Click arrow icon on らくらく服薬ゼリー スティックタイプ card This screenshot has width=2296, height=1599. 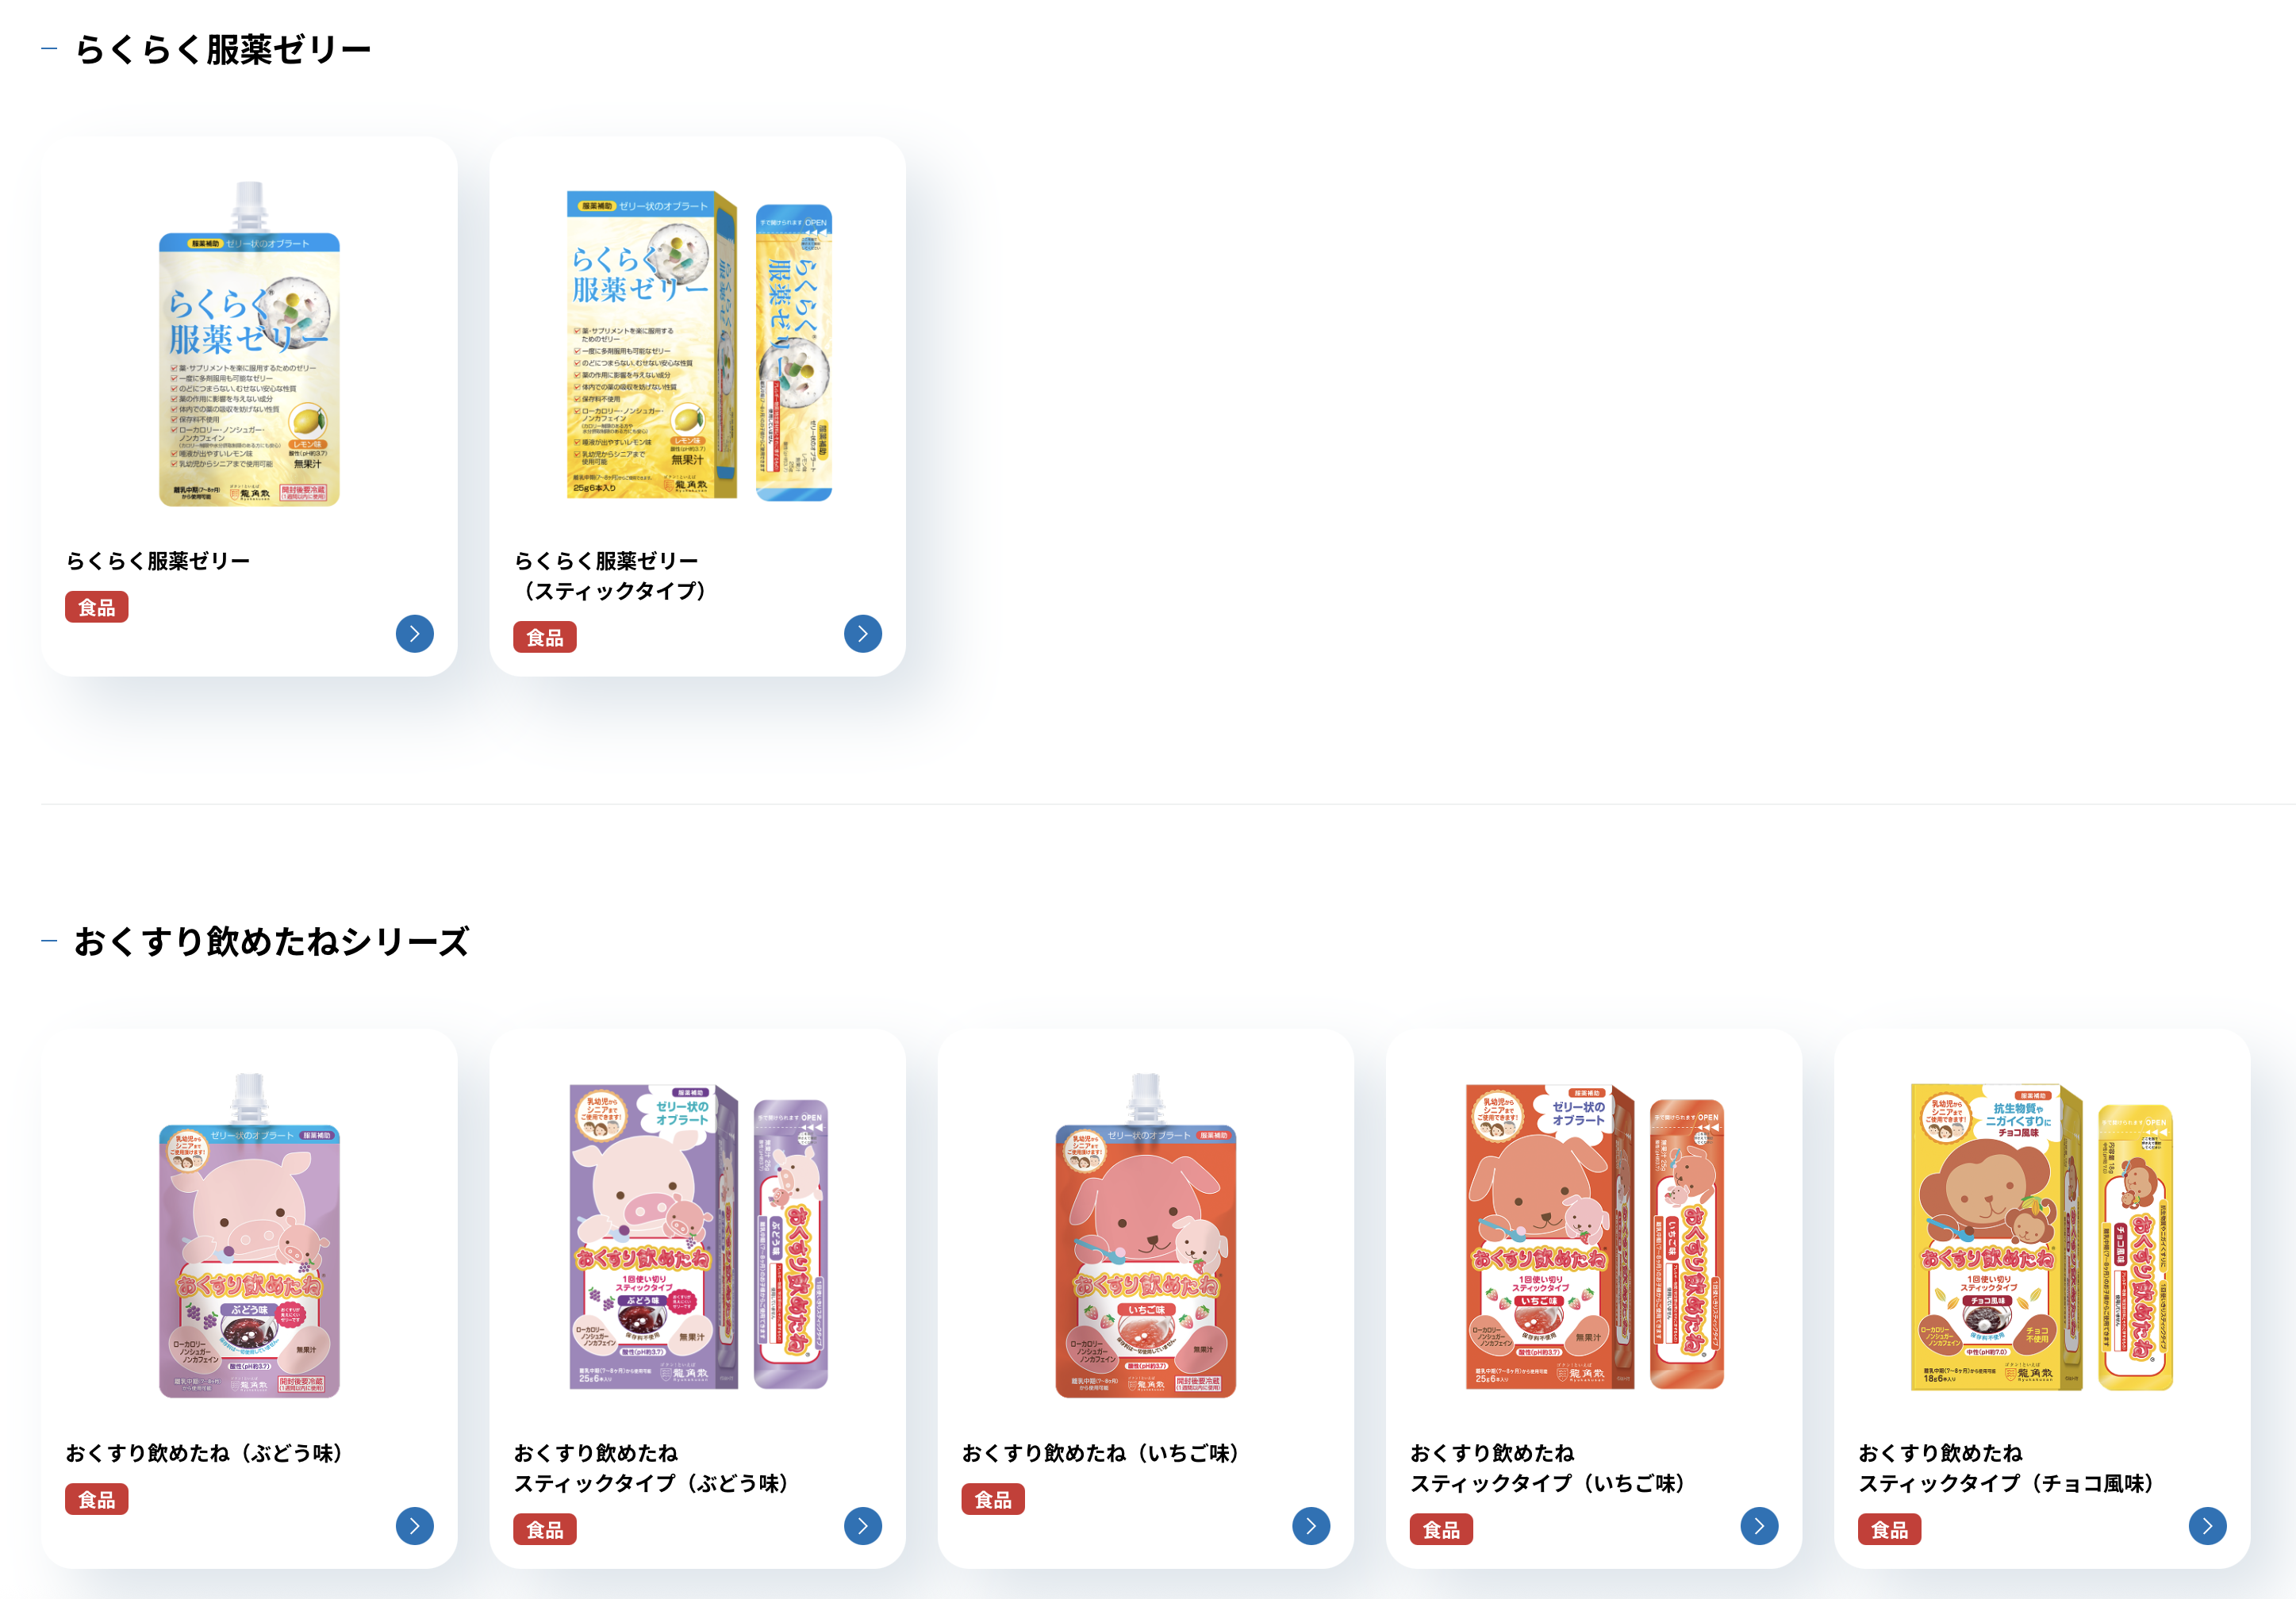click(x=862, y=633)
